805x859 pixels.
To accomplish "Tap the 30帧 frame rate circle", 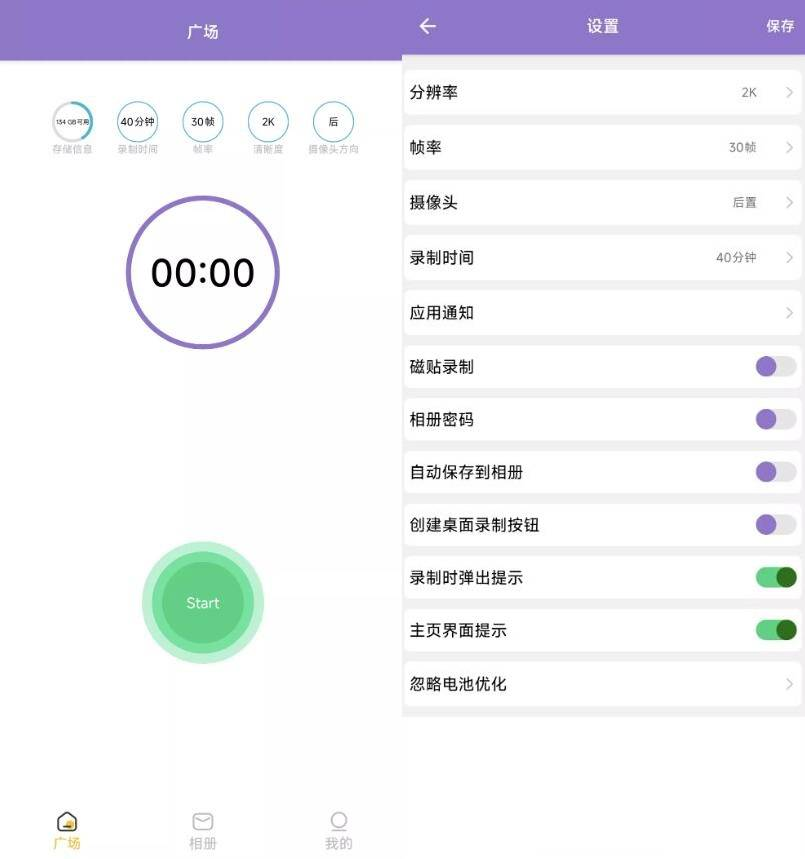I will [203, 122].
